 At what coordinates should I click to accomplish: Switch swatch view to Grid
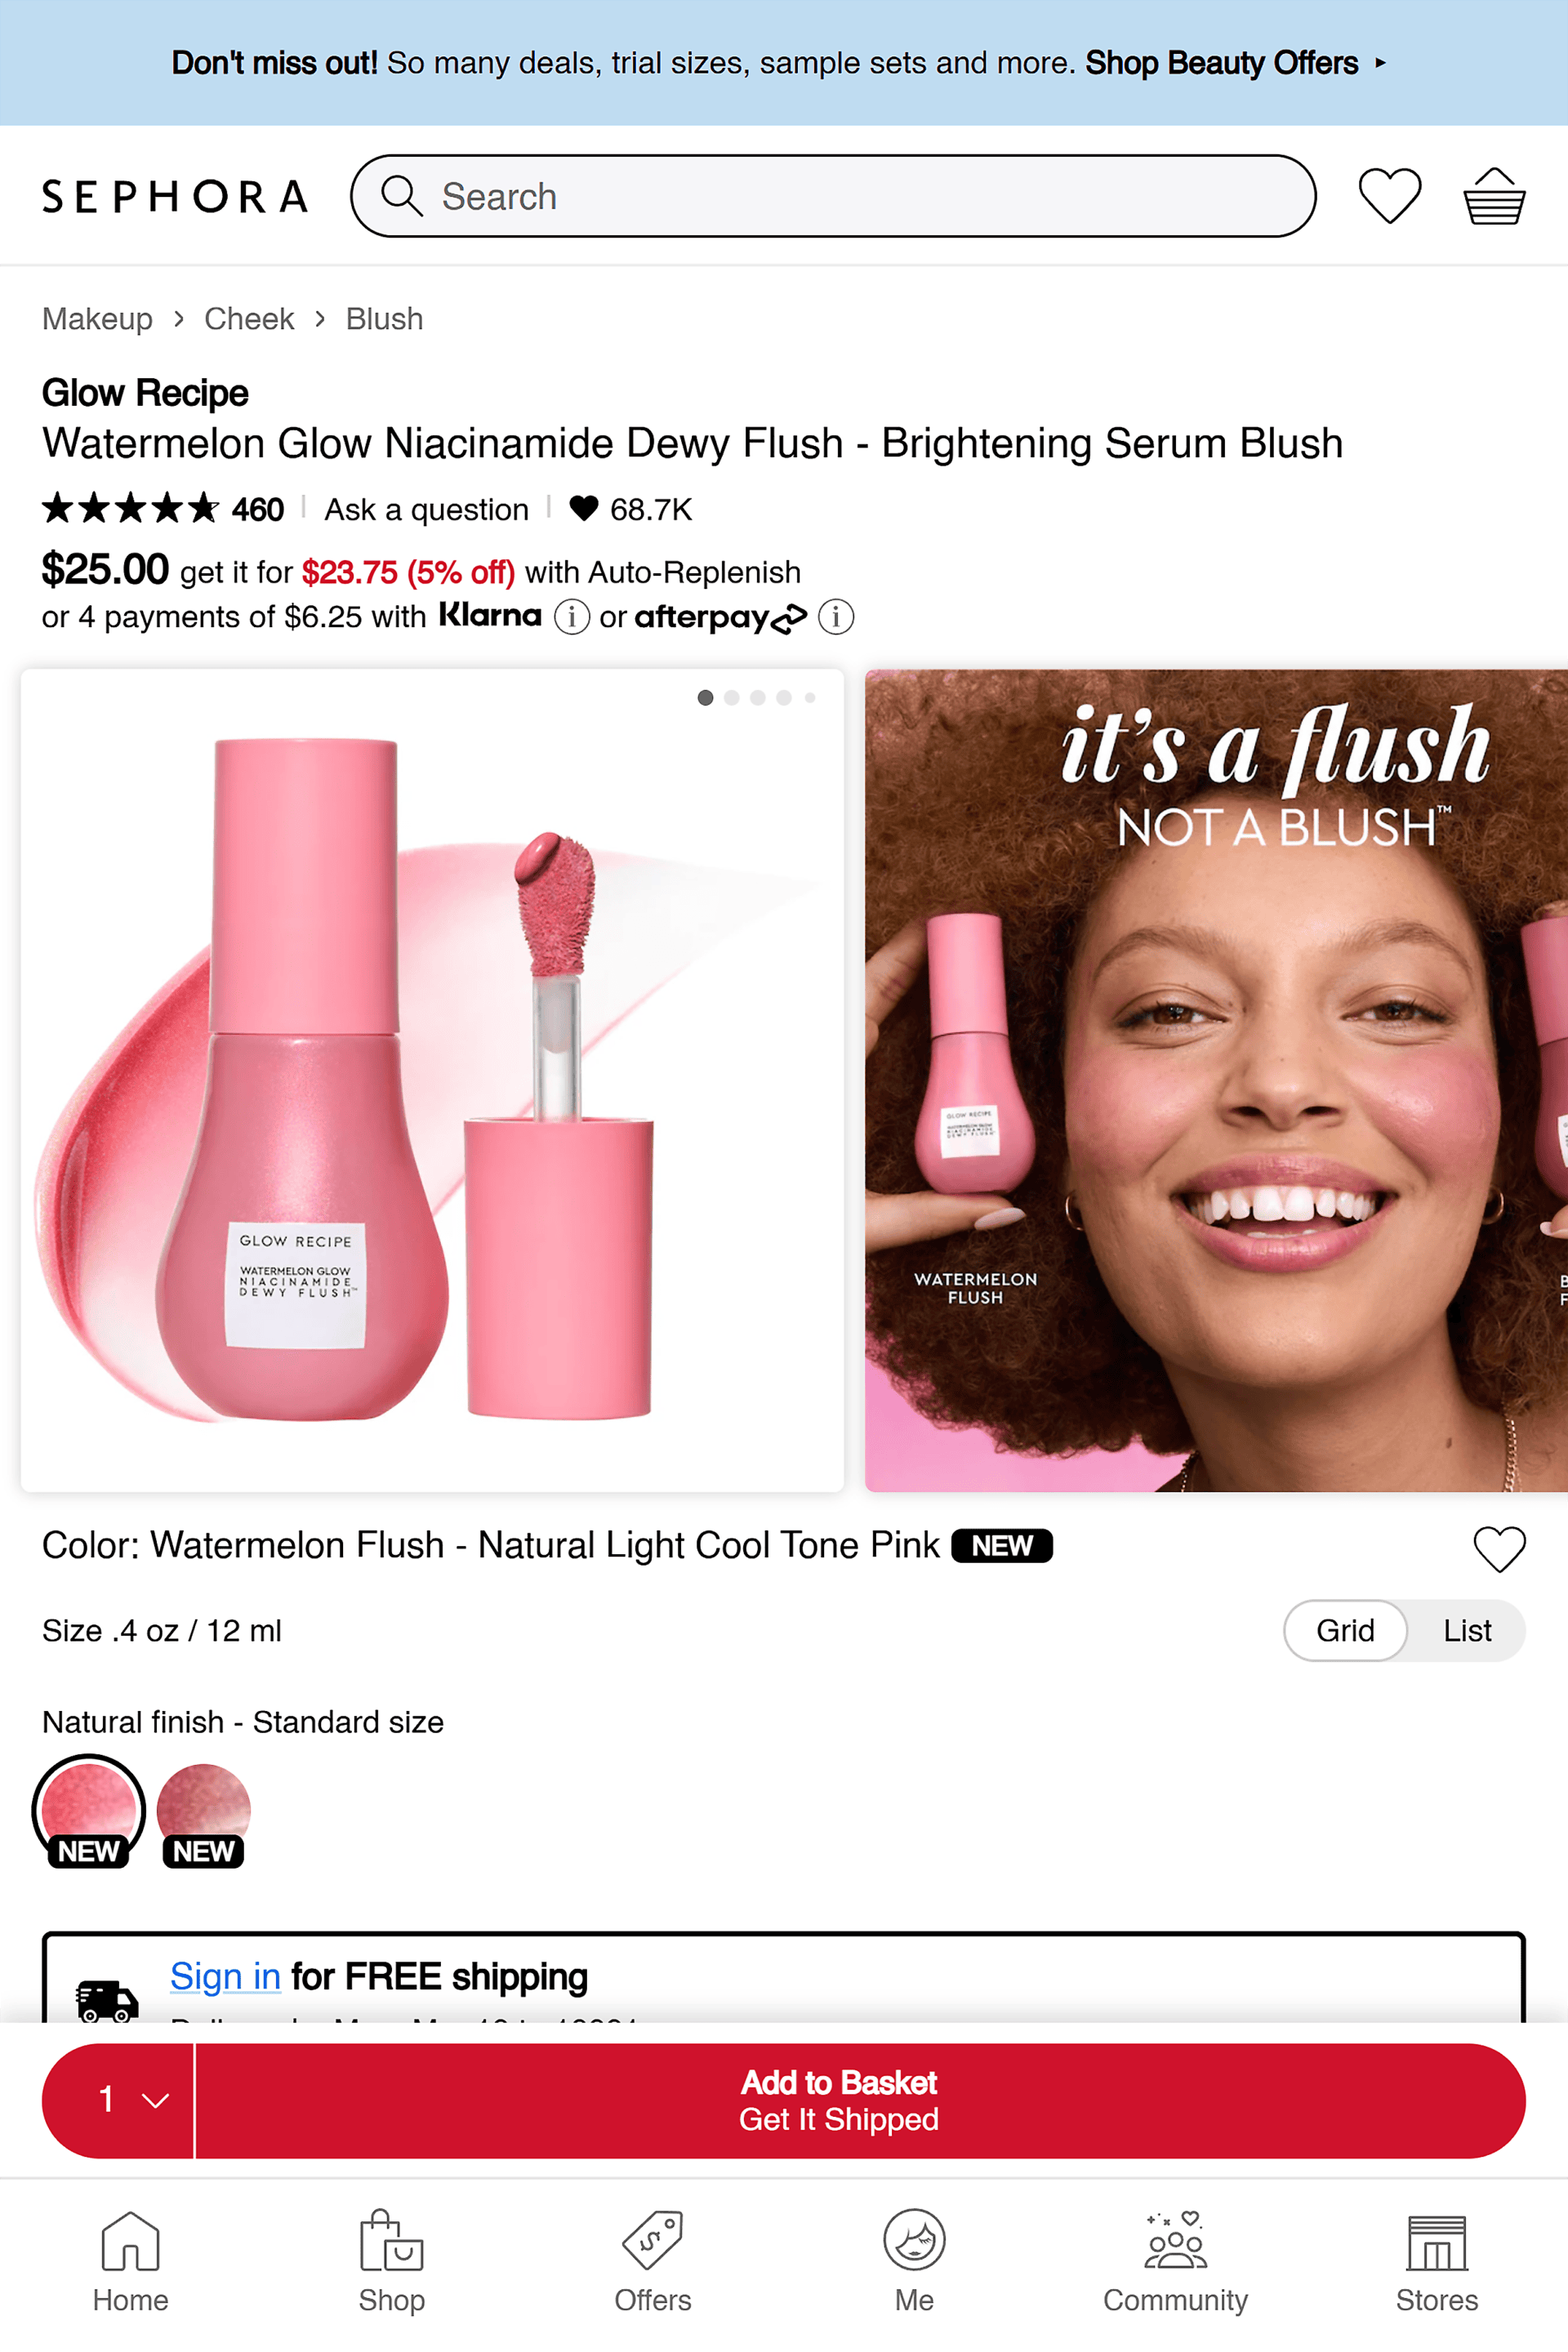click(x=1345, y=1631)
